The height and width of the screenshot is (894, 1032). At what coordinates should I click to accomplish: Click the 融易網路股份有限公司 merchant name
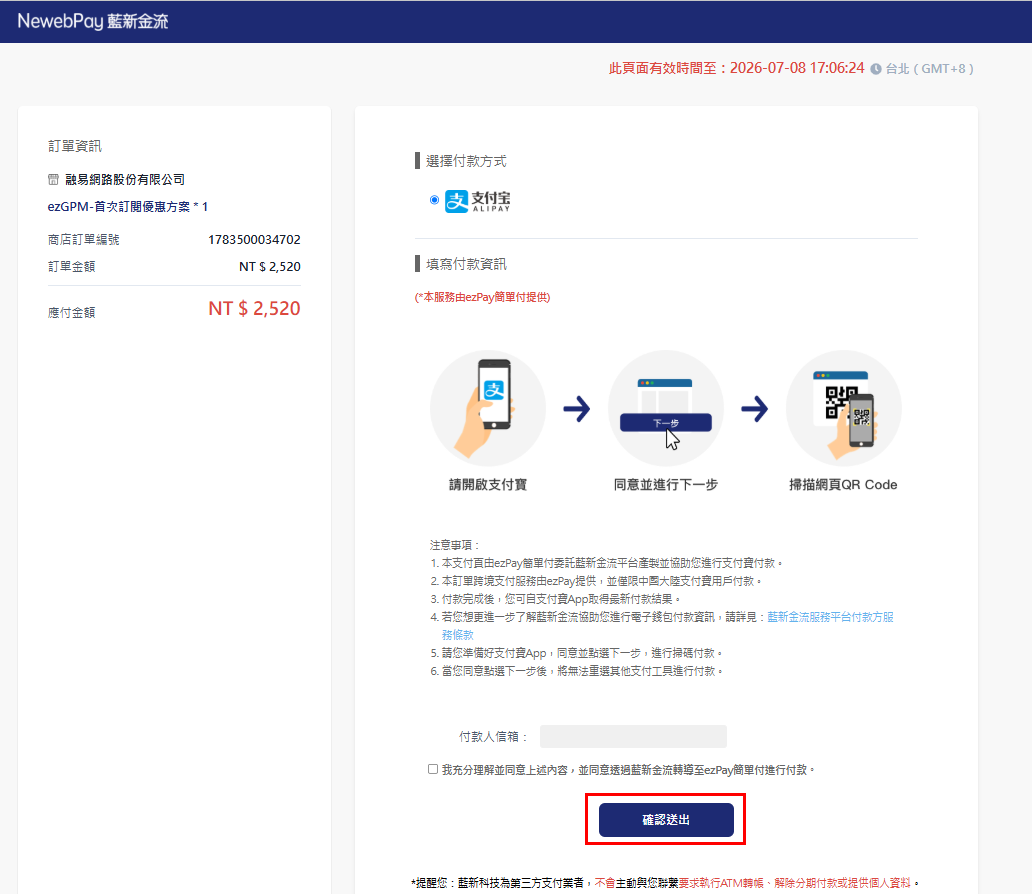pyautogui.click(x=125, y=180)
